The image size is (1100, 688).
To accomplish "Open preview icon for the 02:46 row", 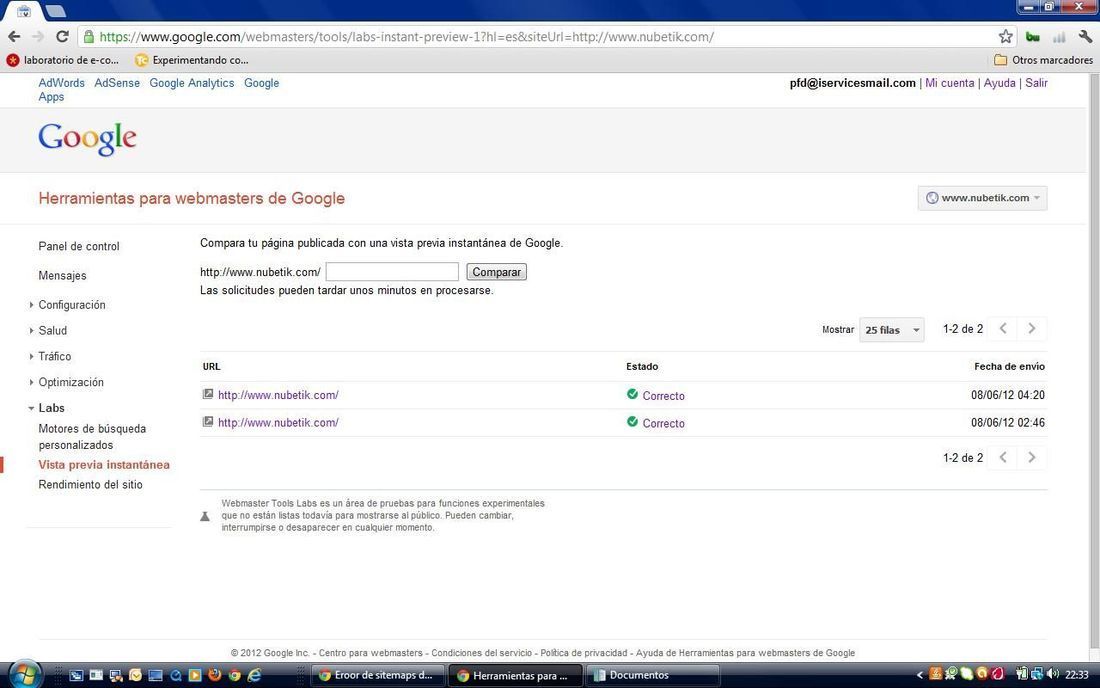I will tap(208, 421).
